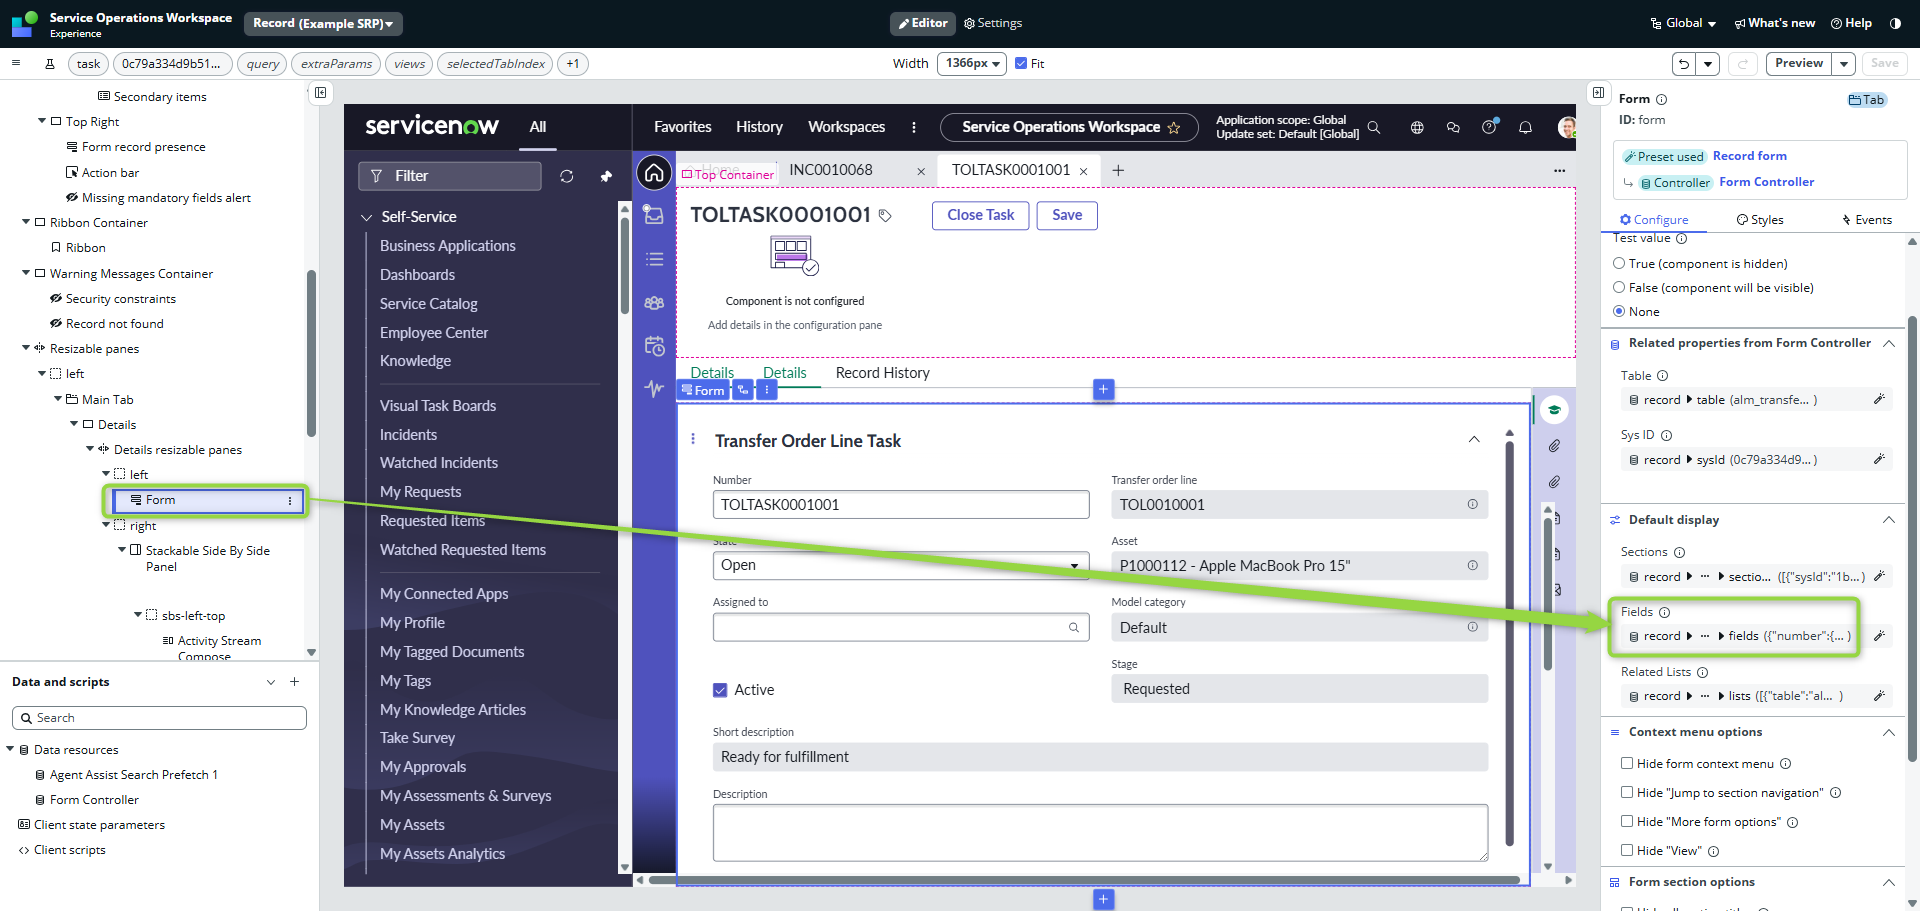Enable Hide form context menu checkbox
This screenshot has height=911, width=1920.
pos(1627,764)
